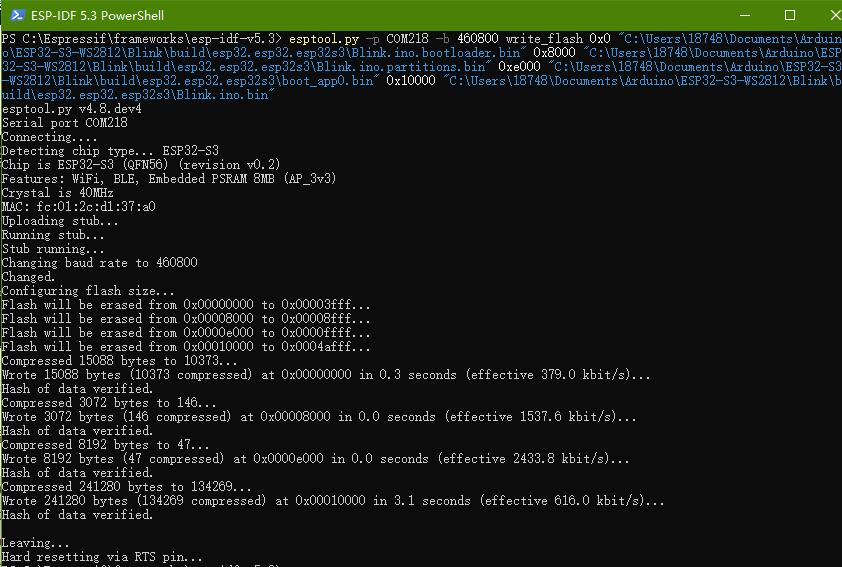Image resolution: width=842 pixels, height=567 pixels.
Task: Close the ESP-IDF PowerShell window
Action: [835, 15]
